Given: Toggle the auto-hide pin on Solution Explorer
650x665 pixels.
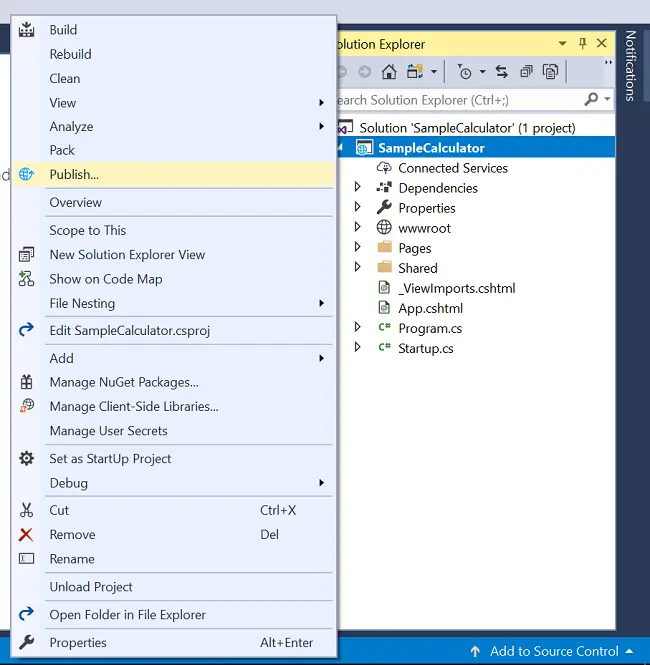Looking at the screenshot, I should coord(583,43).
